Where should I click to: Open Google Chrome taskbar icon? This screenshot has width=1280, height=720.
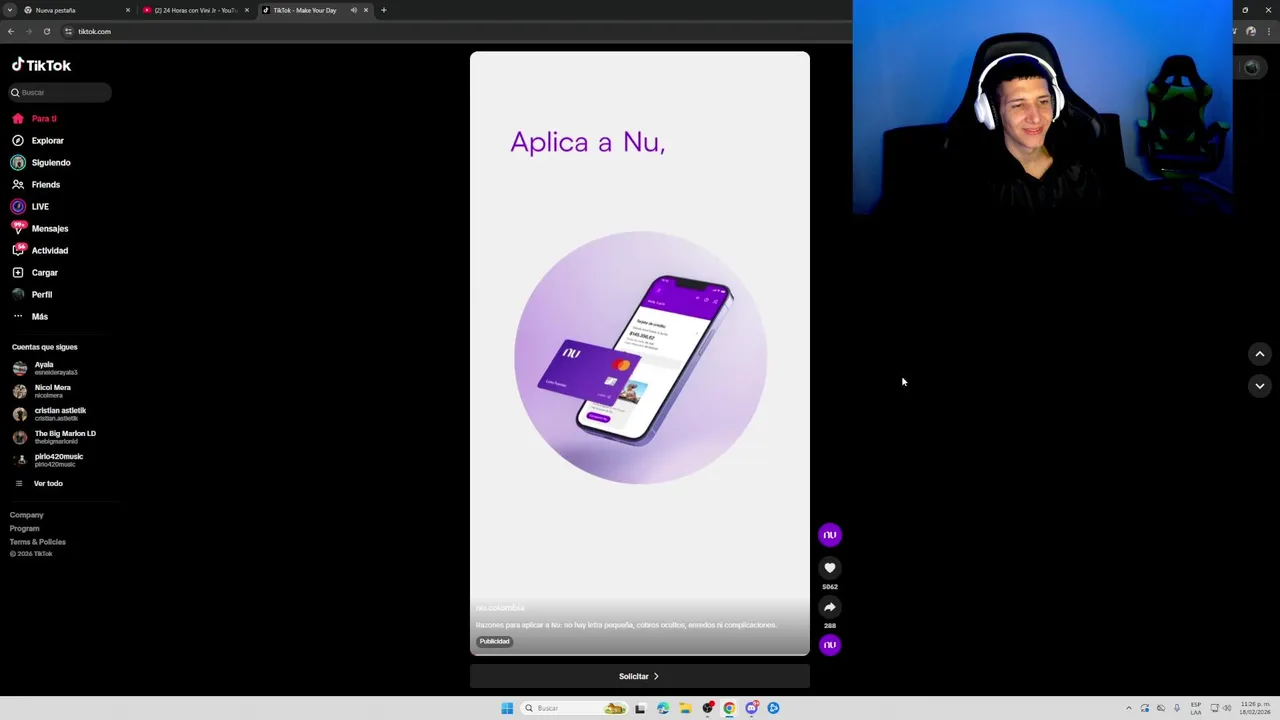tap(729, 708)
